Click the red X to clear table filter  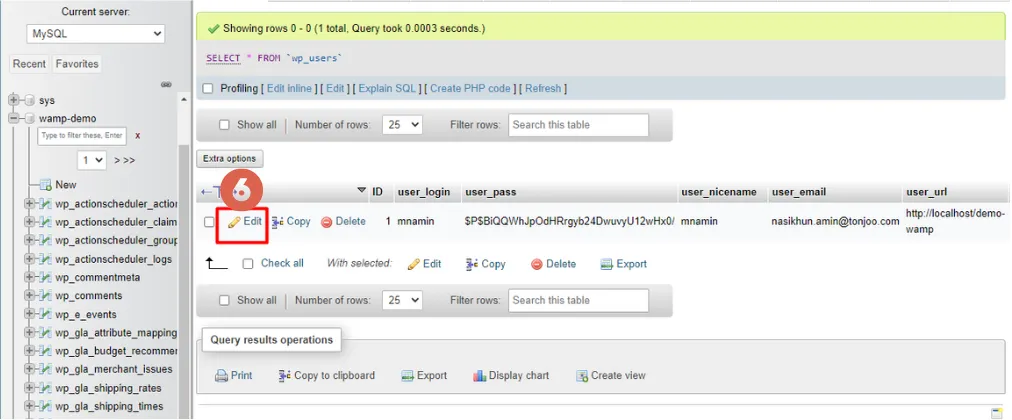click(x=137, y=135)
